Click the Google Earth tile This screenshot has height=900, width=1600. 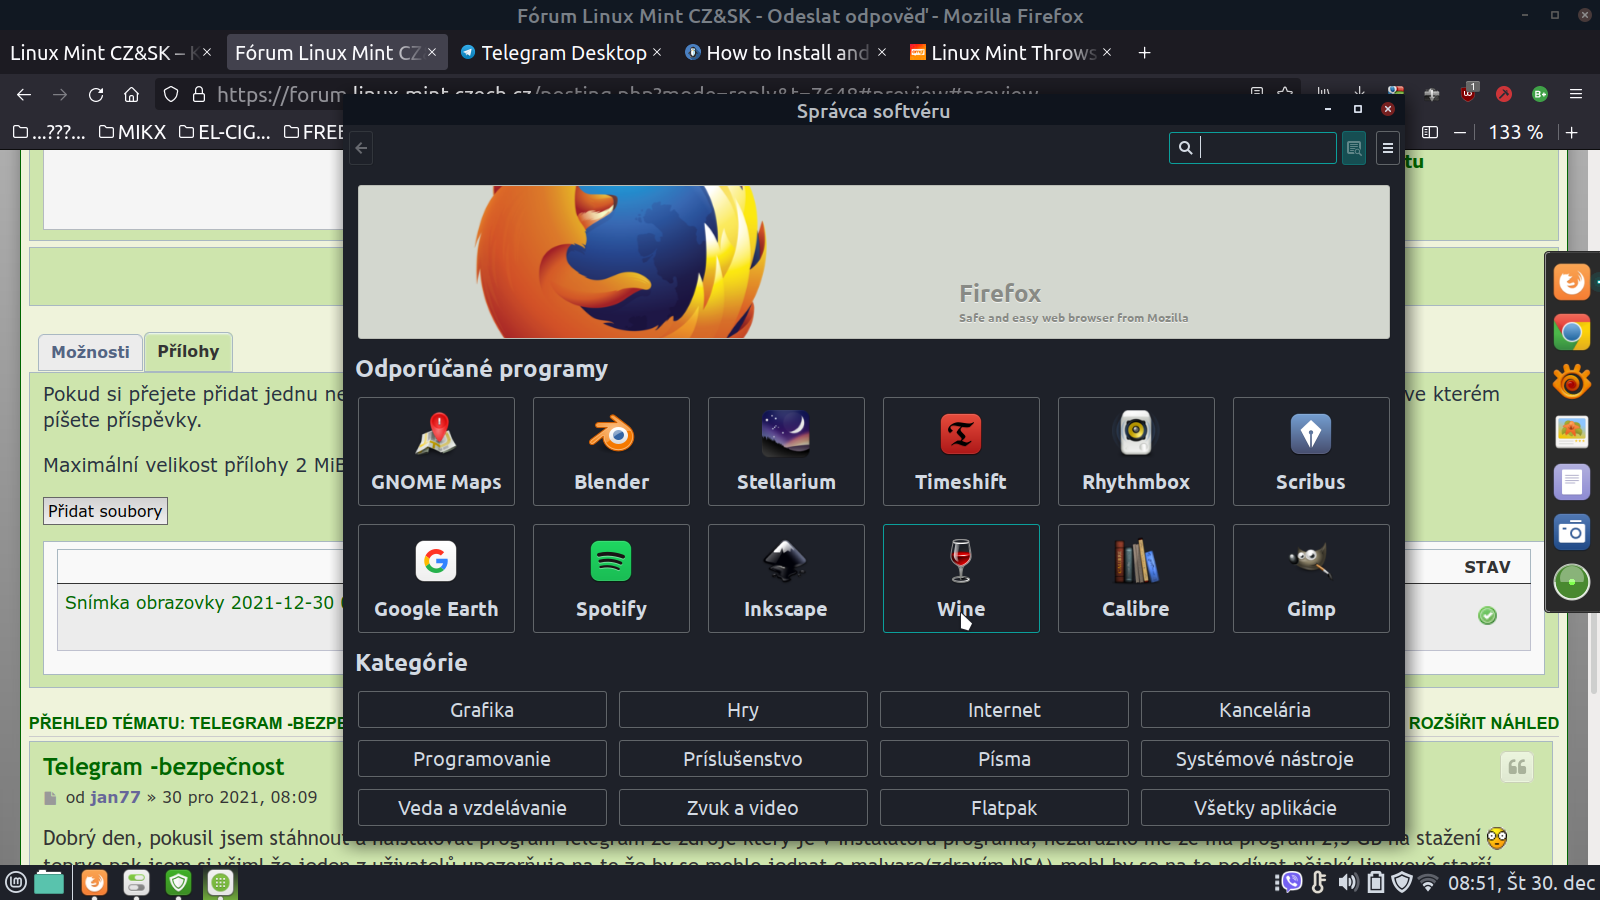coord(436,578)
